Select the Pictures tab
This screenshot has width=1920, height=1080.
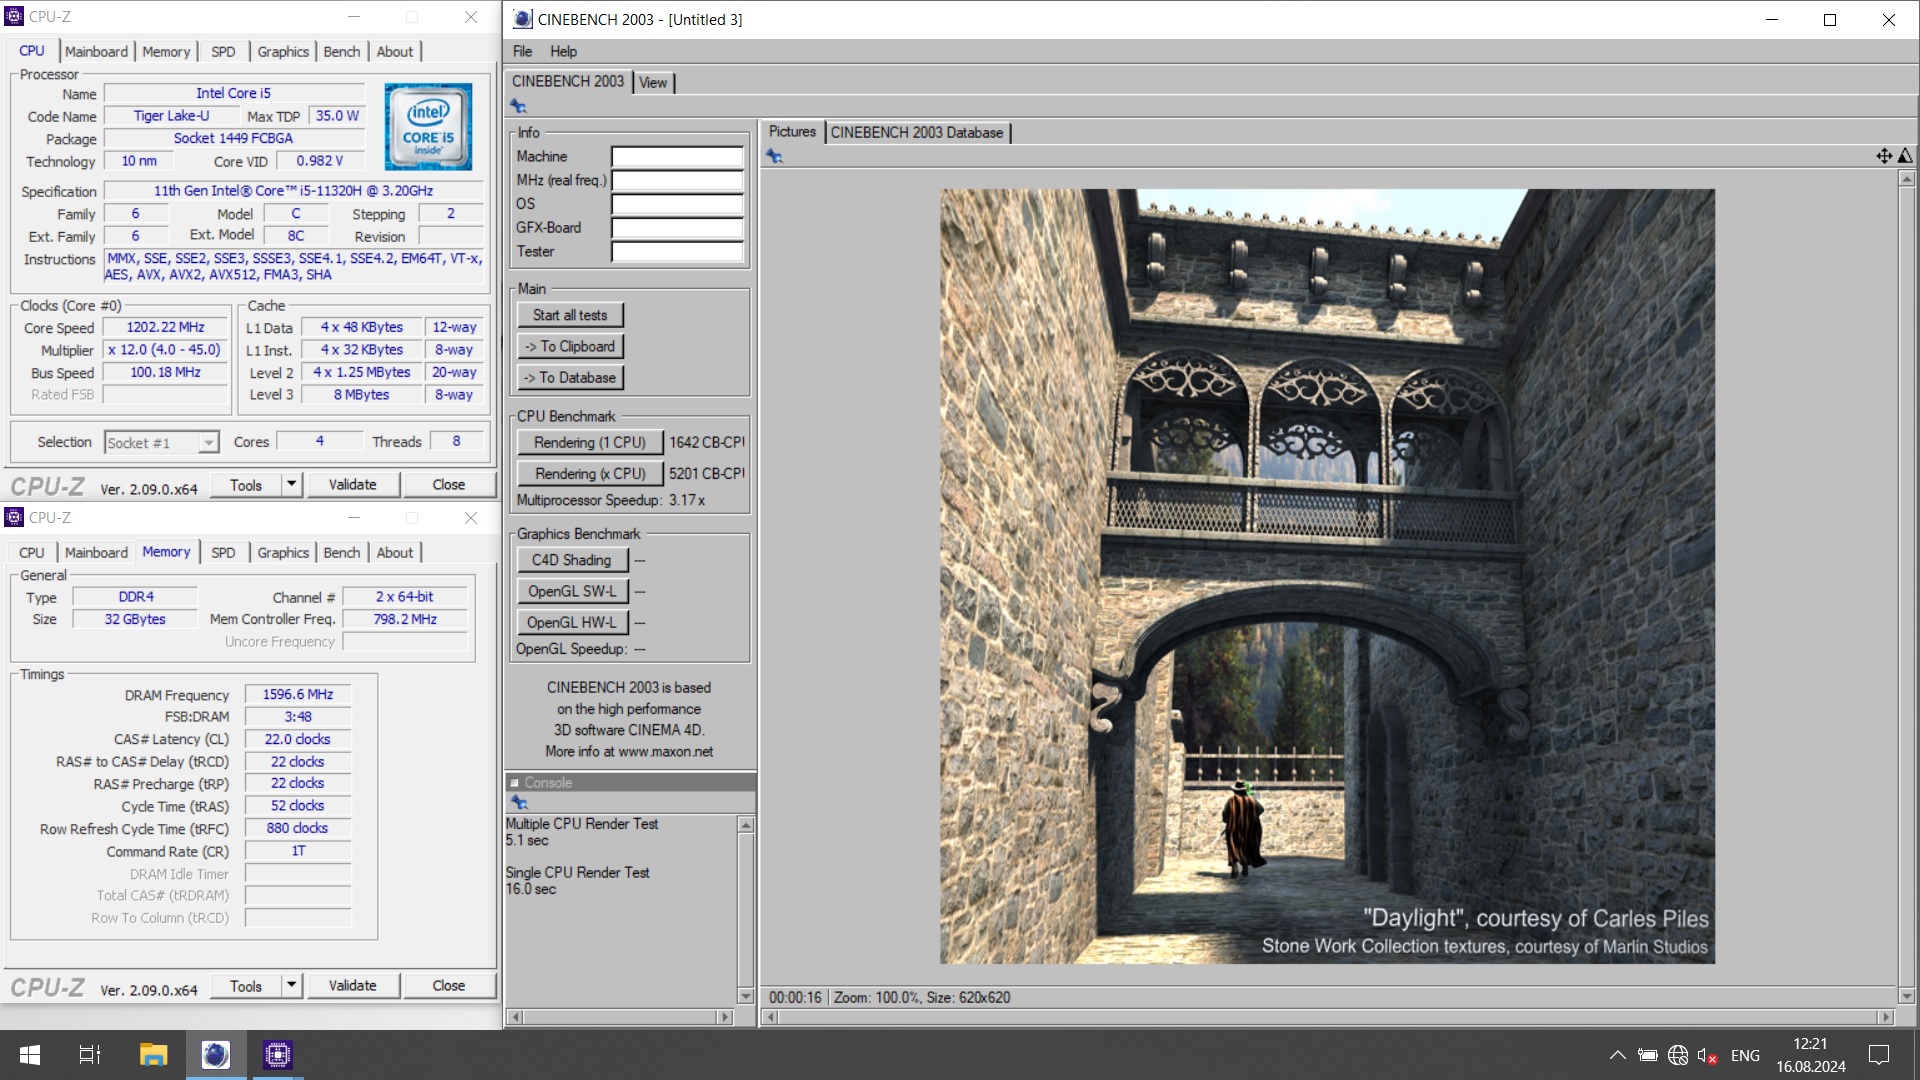(x=792, y=132)
